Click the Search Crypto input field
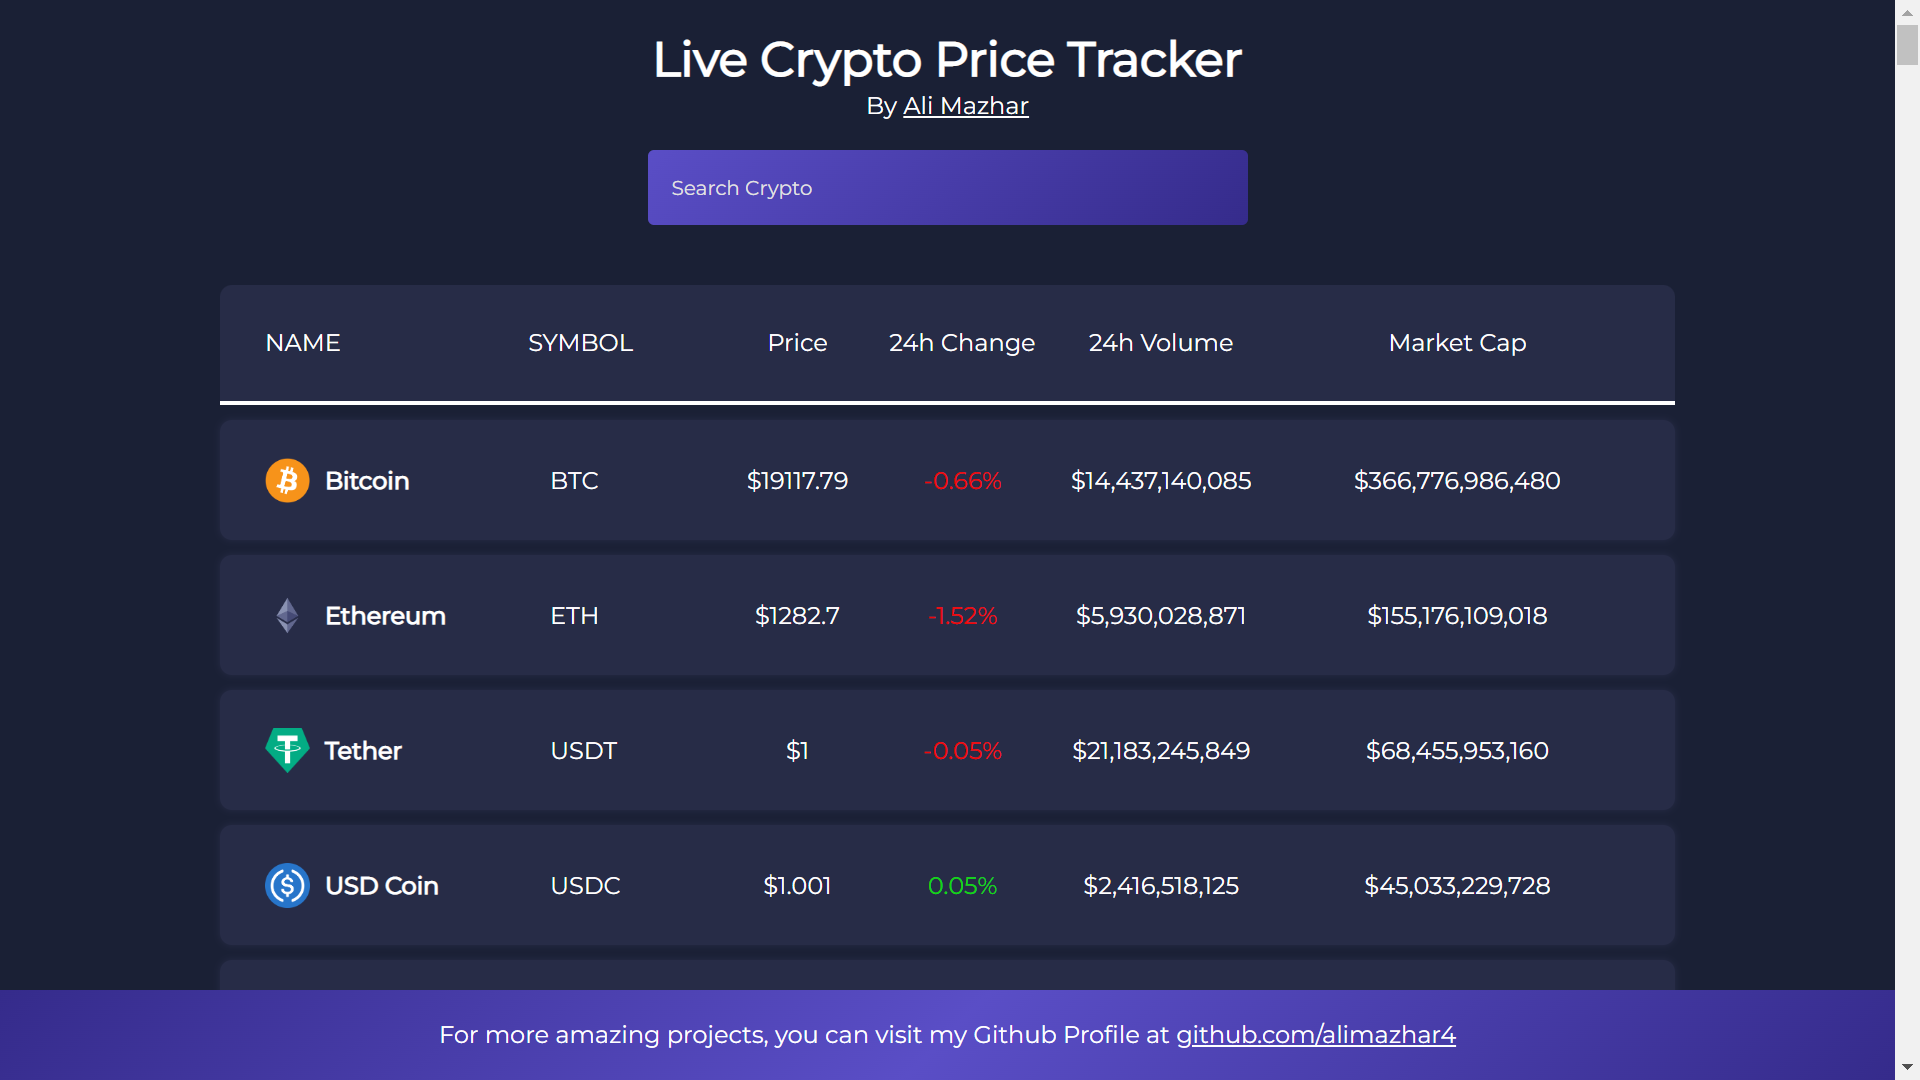Screen dimensions: 1920x1080 pyautogui.click(x=947, y=187)
